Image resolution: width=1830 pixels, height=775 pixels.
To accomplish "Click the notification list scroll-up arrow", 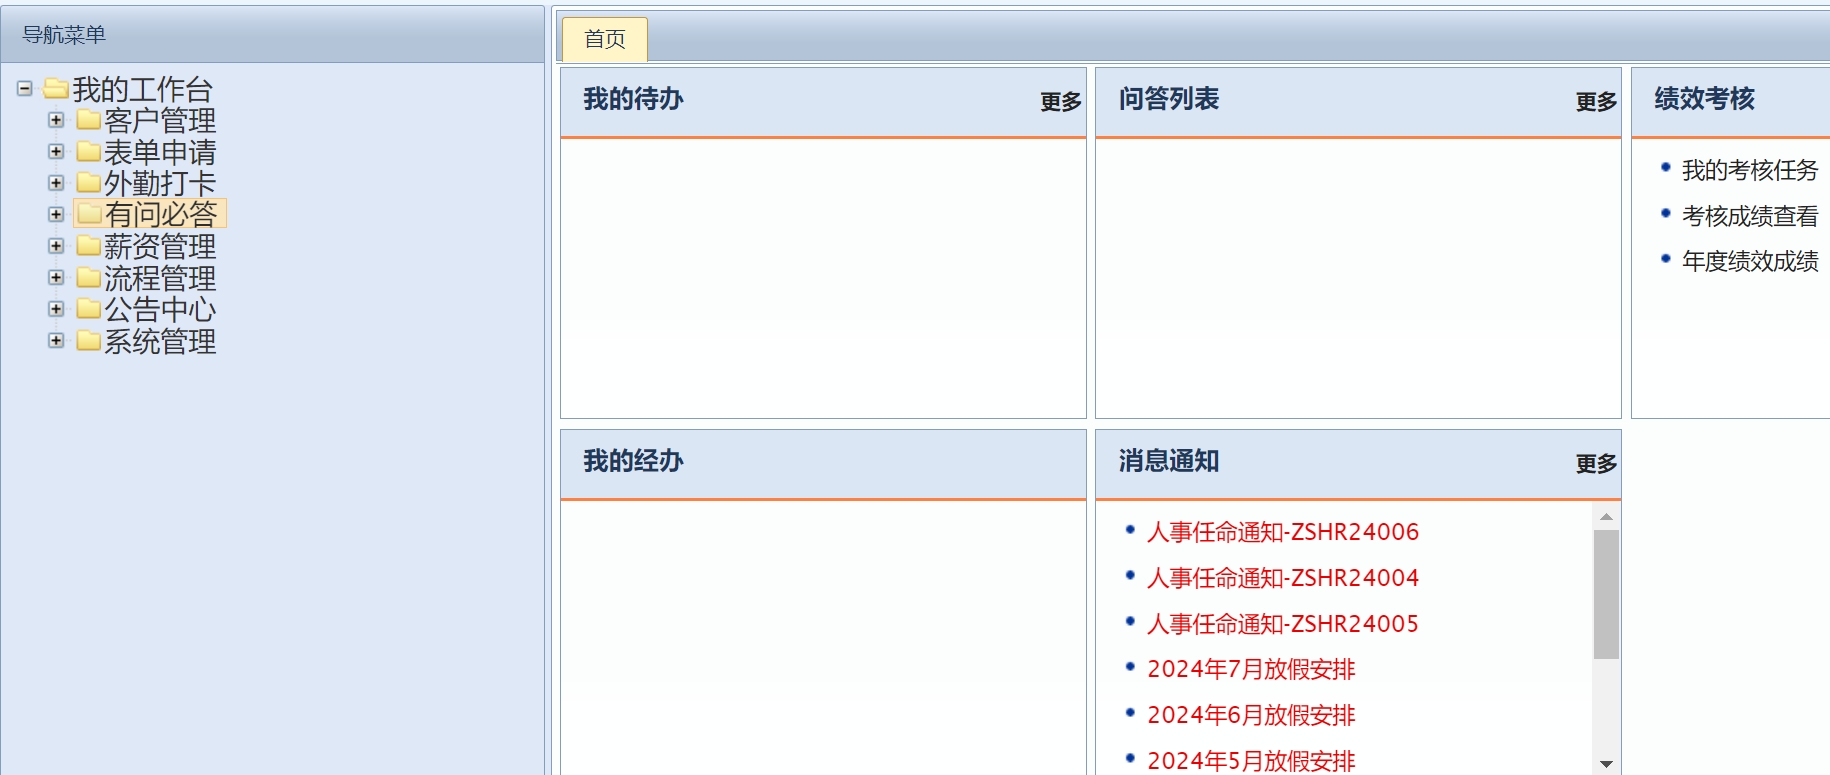I will coord(1606,516).
